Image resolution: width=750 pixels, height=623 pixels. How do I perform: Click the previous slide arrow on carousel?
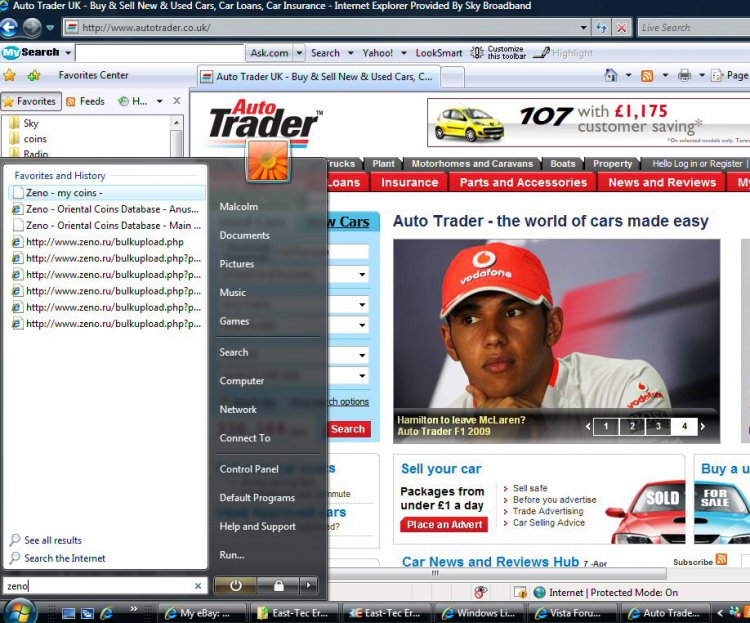click(x=588, y=426)
